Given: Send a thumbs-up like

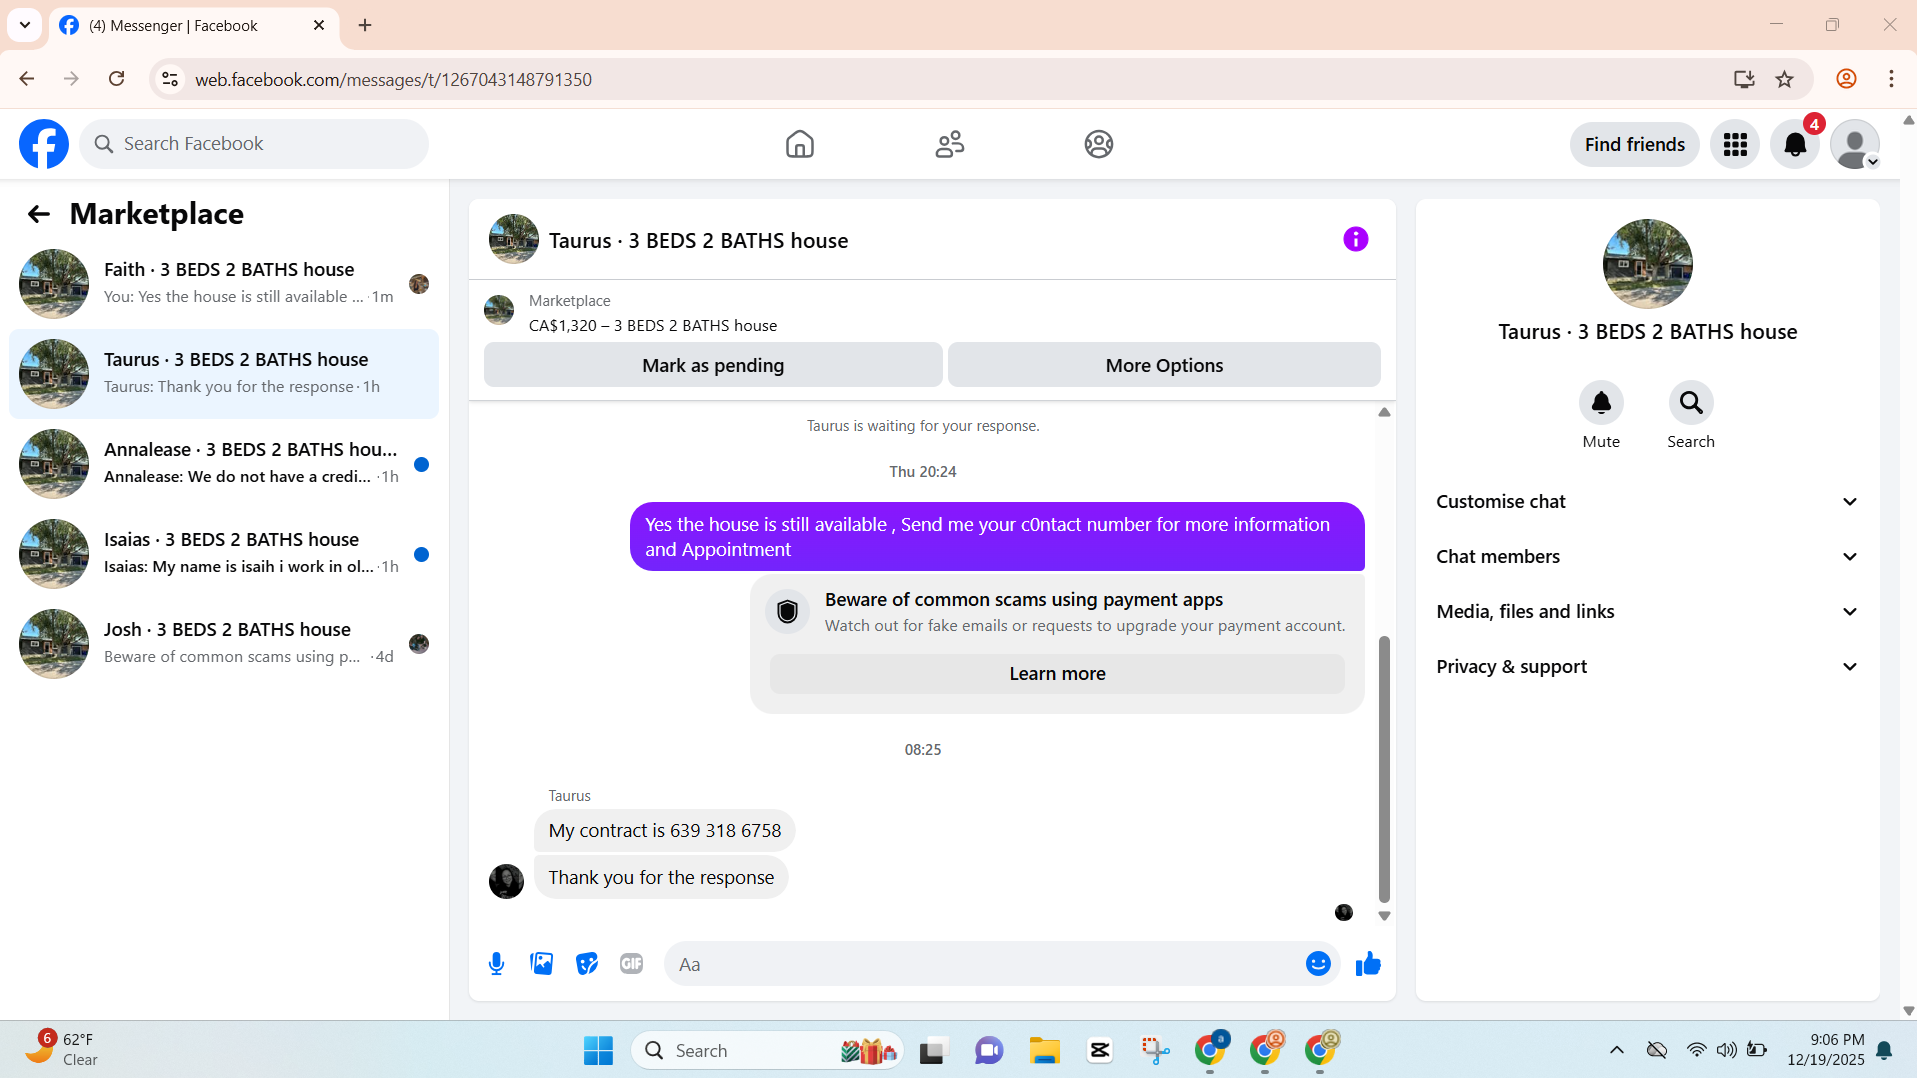Looking at the screenshot, I should 1368,964.
